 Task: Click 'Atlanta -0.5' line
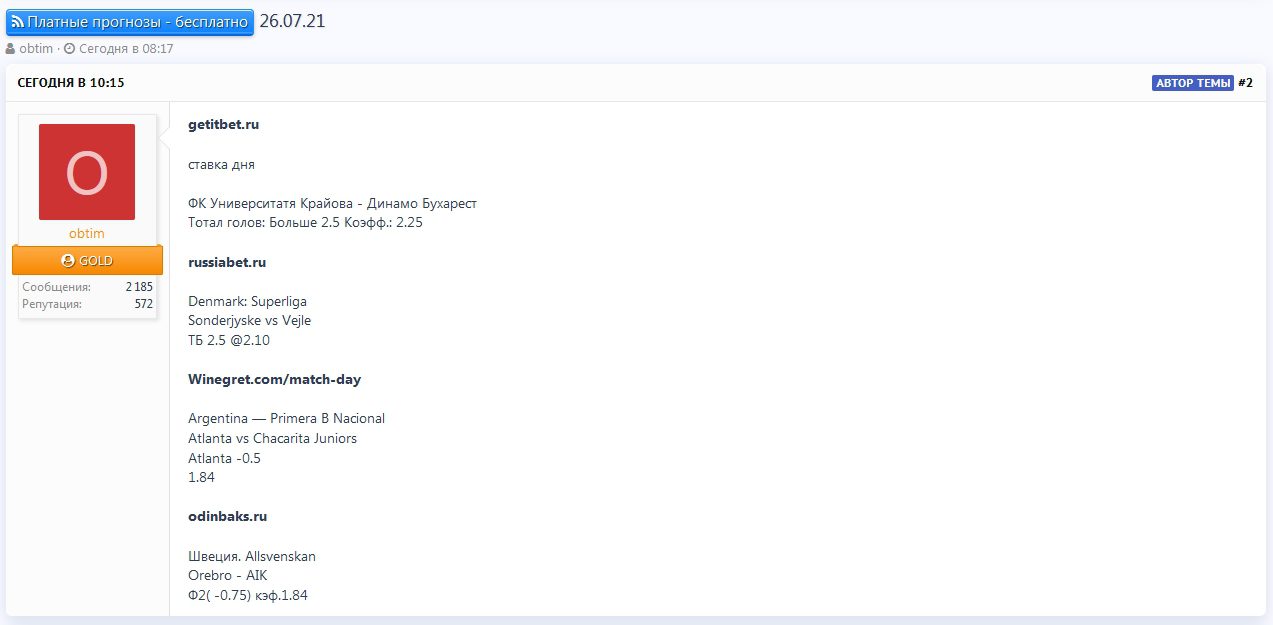(x=224, y=458)
